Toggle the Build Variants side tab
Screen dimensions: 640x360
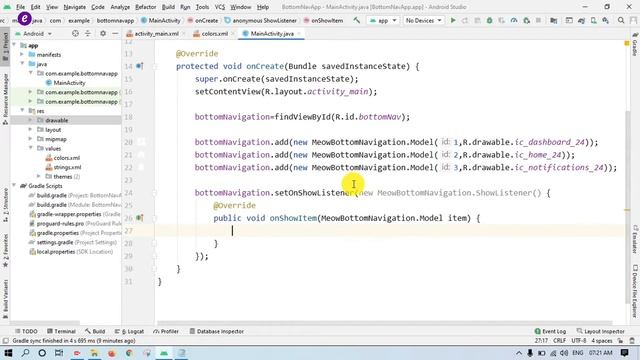(x=5, y=299)
